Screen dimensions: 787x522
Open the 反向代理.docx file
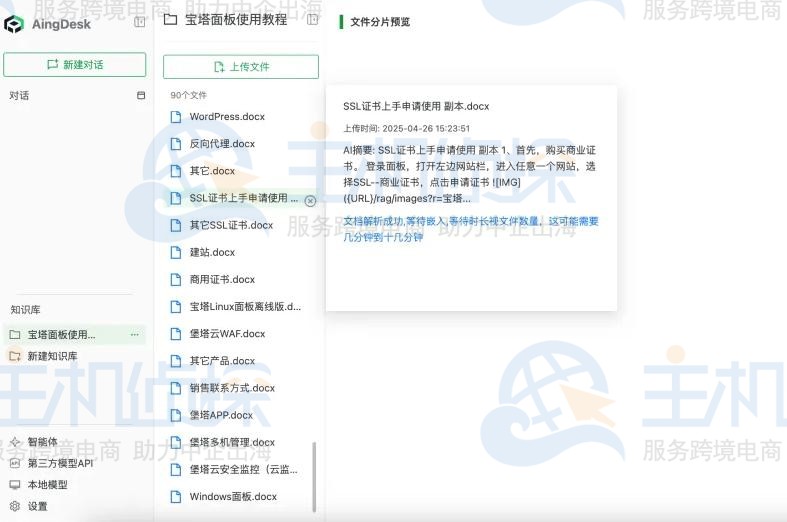tap(222, 144)
